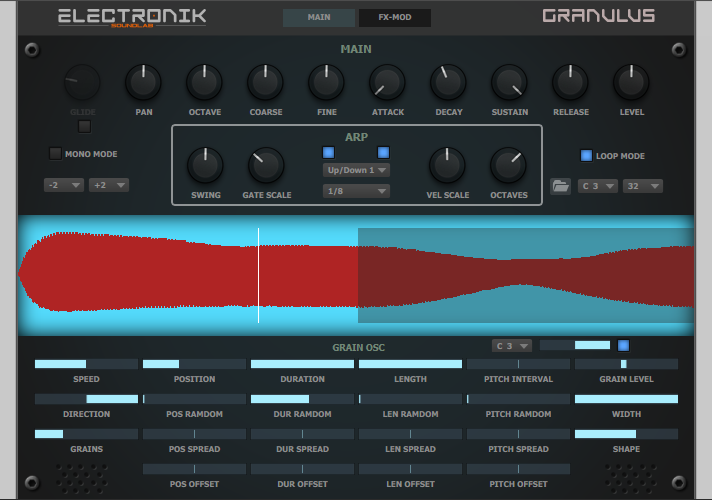Click the Pitch Offset slider
The image size is (712, 500).
(519, 469)
